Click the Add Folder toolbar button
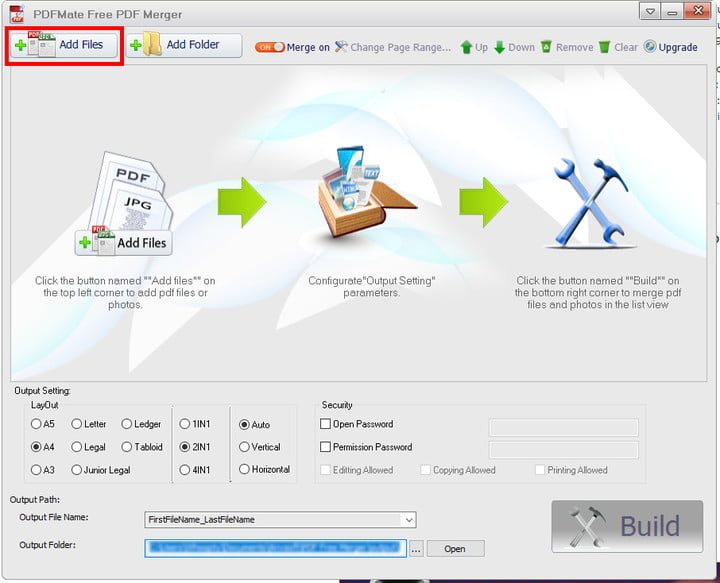This screenshot has width=720, height=583. [184, 45]
